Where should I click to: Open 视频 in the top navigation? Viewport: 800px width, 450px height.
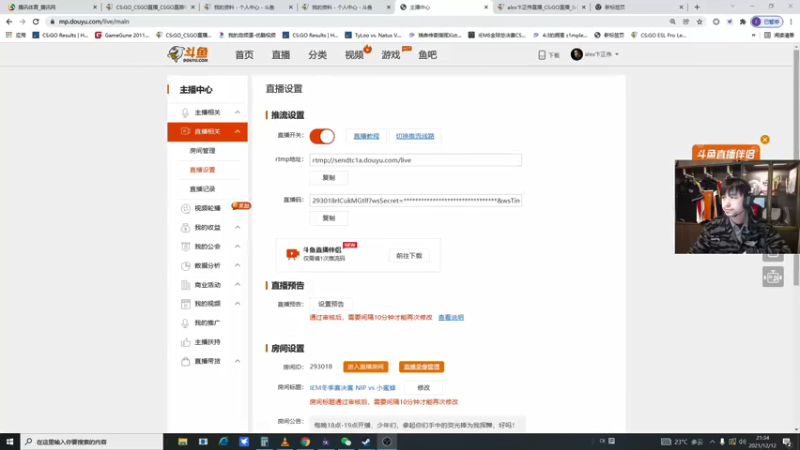(354, 55)
